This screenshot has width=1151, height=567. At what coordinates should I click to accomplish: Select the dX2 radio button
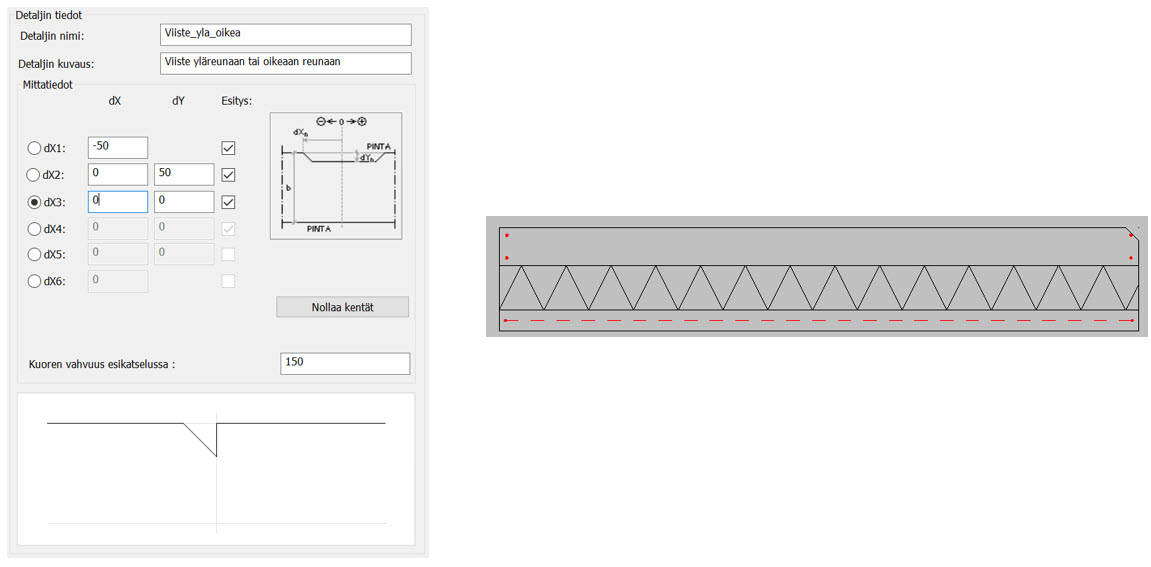[x=34, y=175]
